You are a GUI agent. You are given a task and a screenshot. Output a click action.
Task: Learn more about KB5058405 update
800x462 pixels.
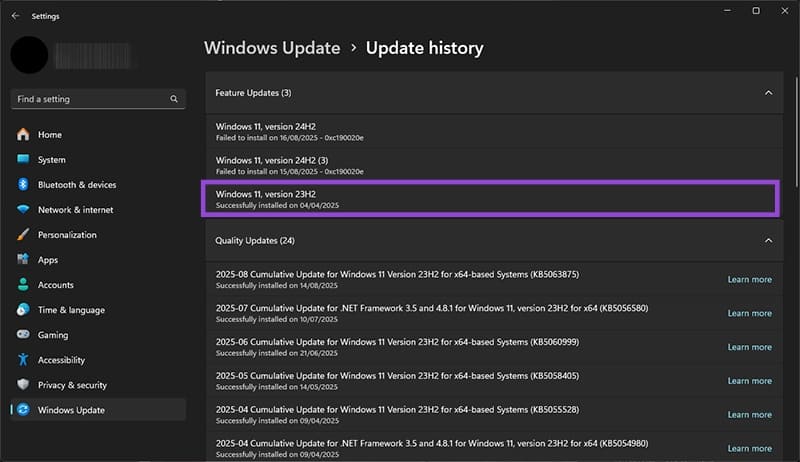tap(749, 381)
